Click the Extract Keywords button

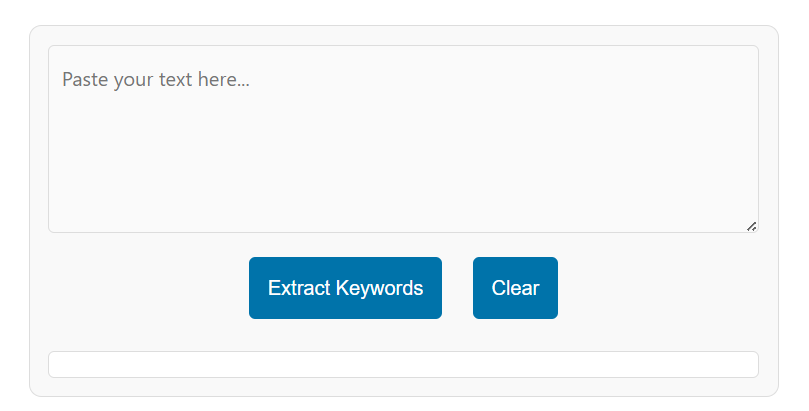point(345,288)
